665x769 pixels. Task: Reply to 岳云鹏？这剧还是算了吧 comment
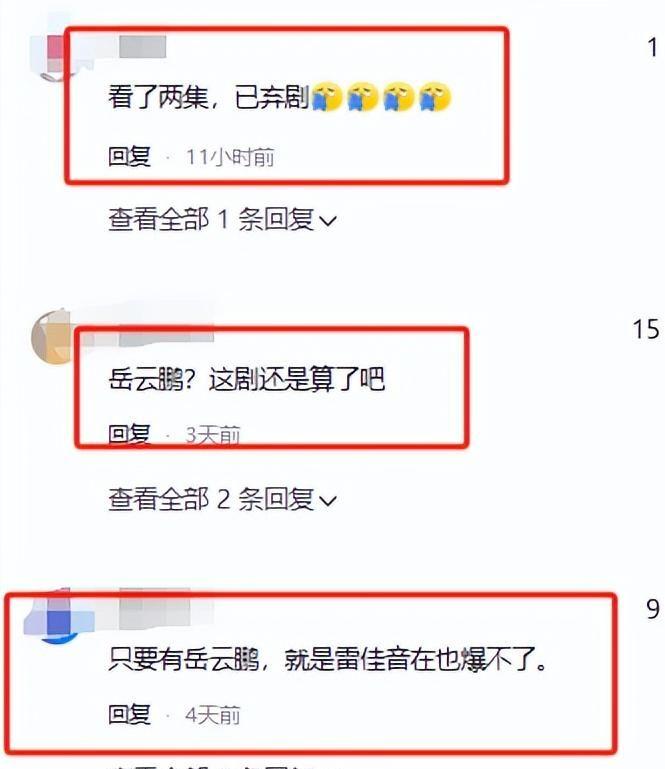129,434
